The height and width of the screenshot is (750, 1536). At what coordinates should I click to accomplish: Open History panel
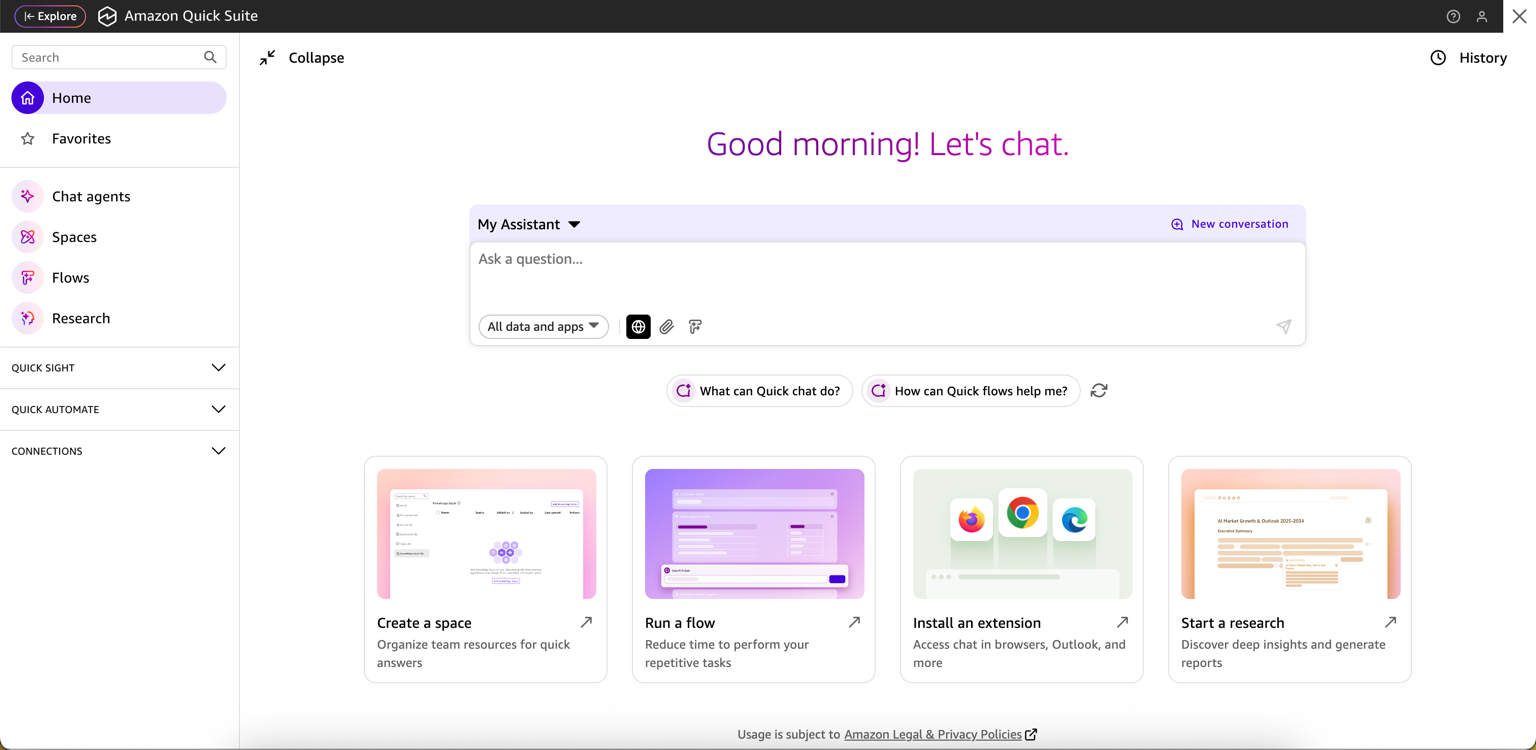[1468, 58]
